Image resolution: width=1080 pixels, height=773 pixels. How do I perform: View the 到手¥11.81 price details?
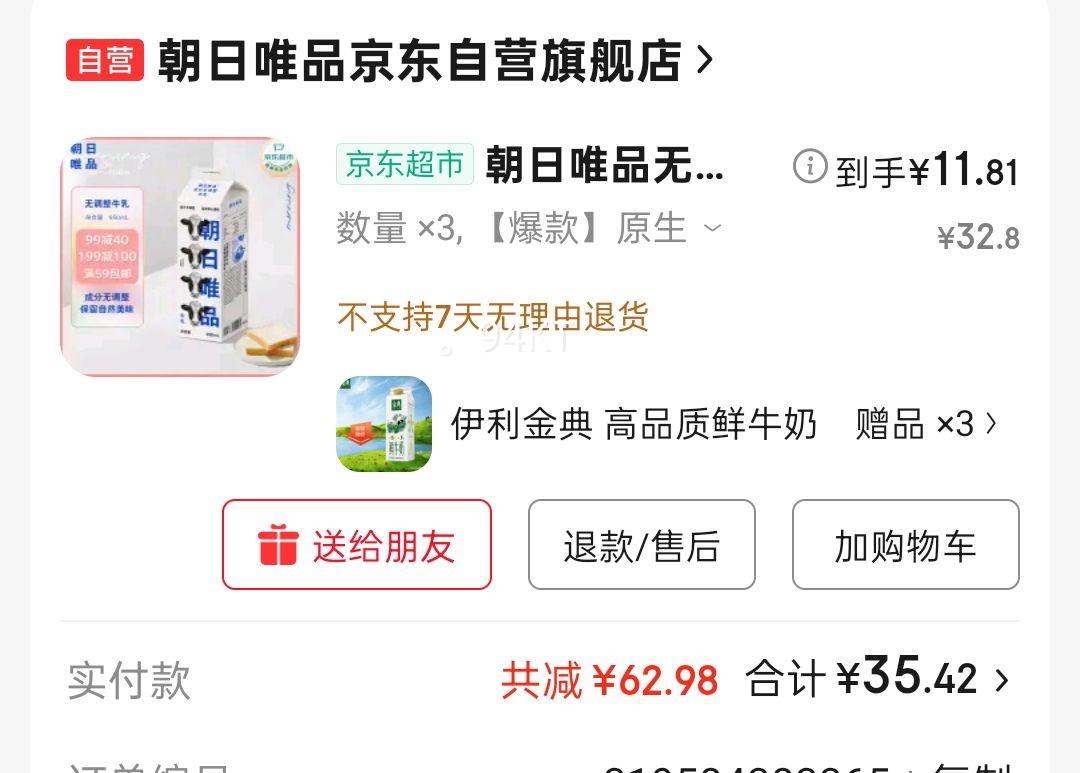[926, 169]
